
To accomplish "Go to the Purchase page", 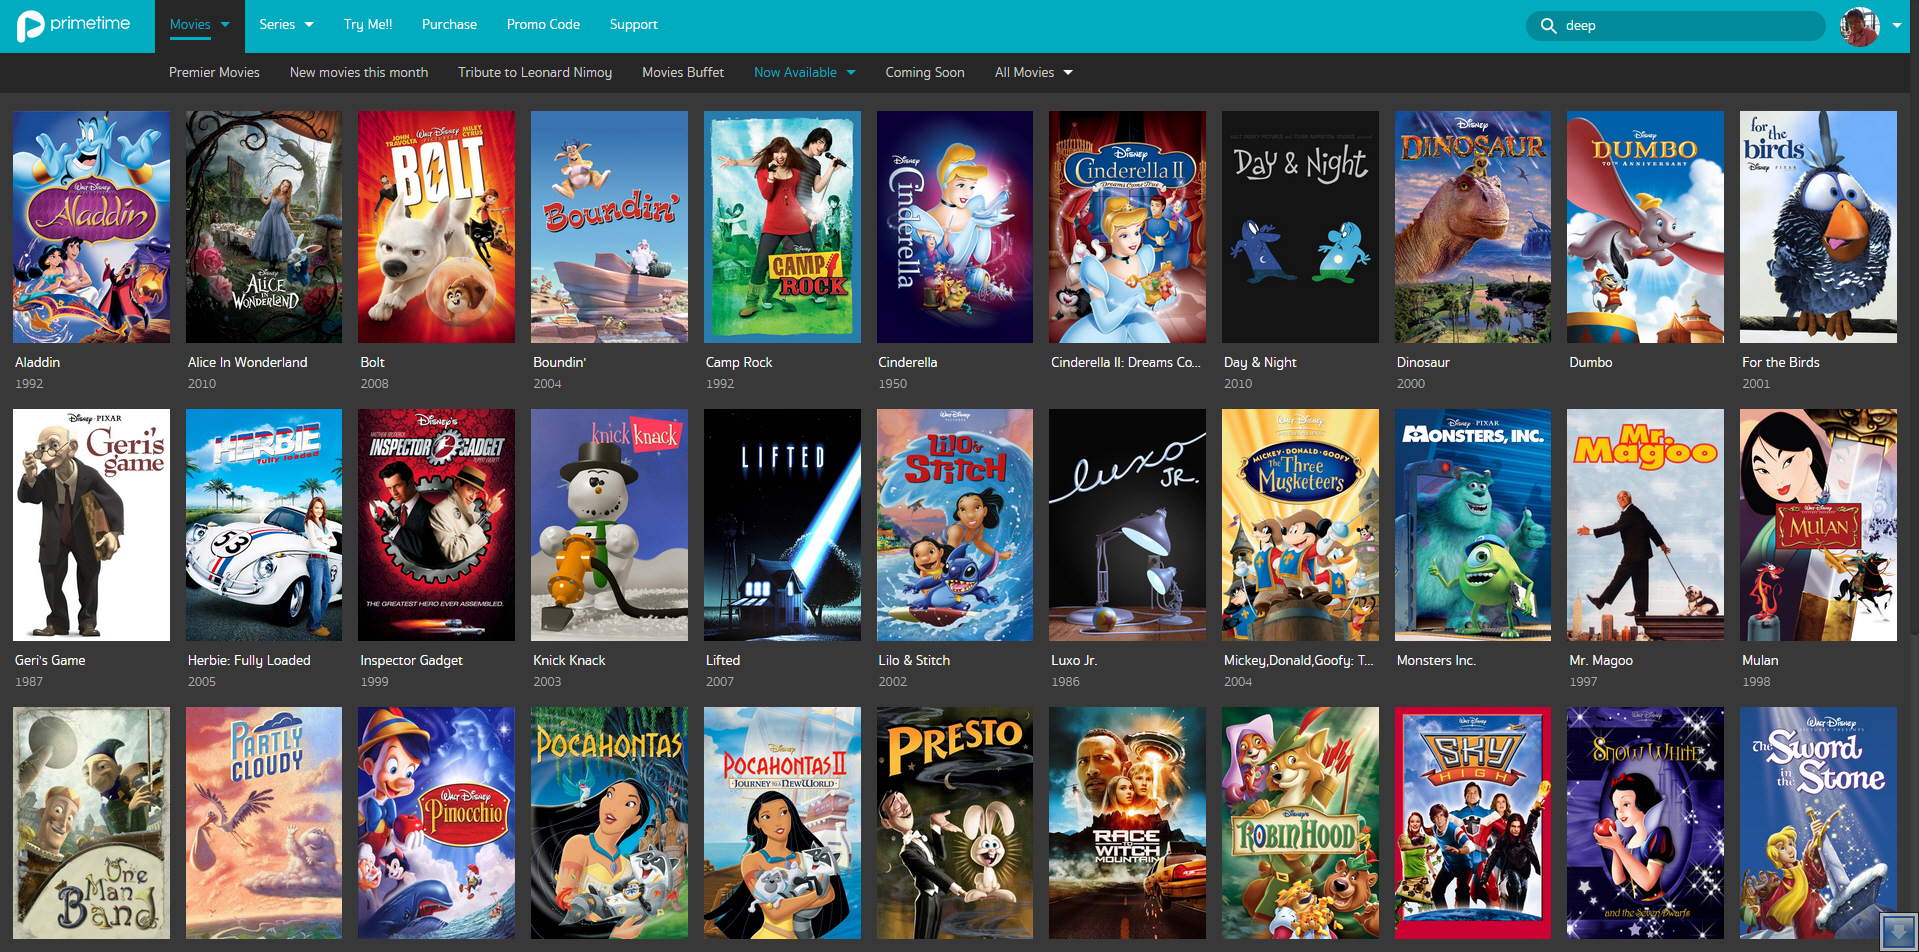I will [449, 25].
